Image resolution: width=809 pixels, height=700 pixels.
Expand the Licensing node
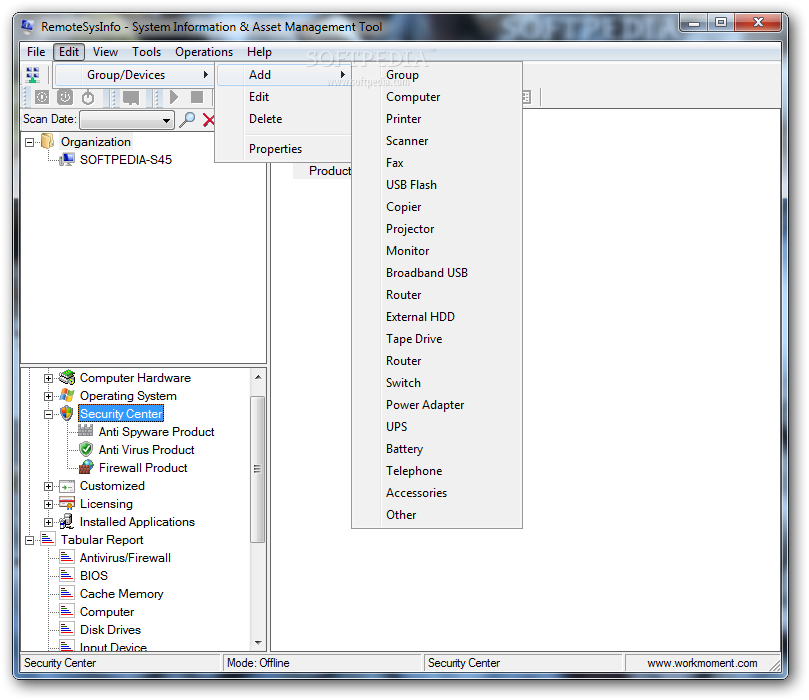pos(48,504)
